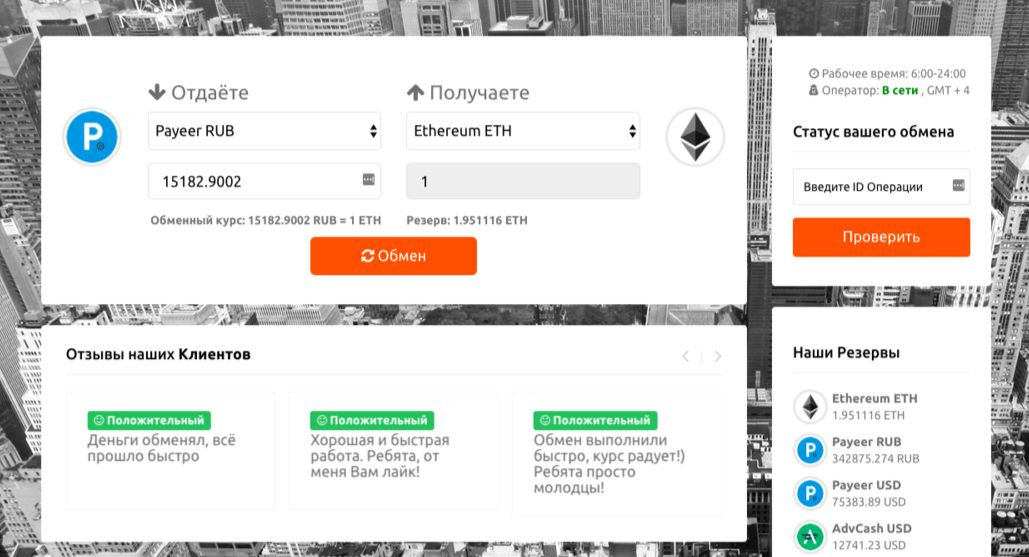The image size is (1029, 557).
Task: Click the Резерв: 1.951116 ETH text under receive field
Action: coord(467,220)
